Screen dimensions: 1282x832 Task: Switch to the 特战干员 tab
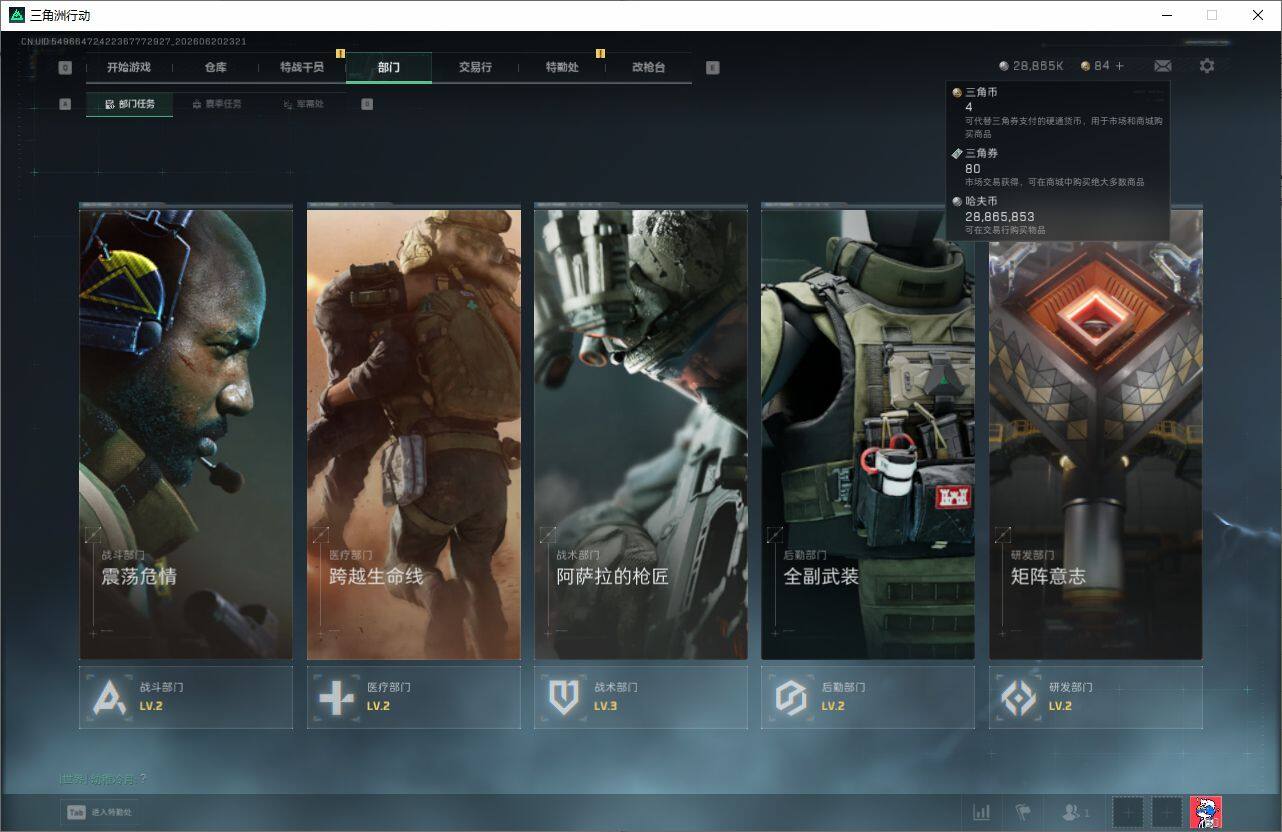(302, 67)
